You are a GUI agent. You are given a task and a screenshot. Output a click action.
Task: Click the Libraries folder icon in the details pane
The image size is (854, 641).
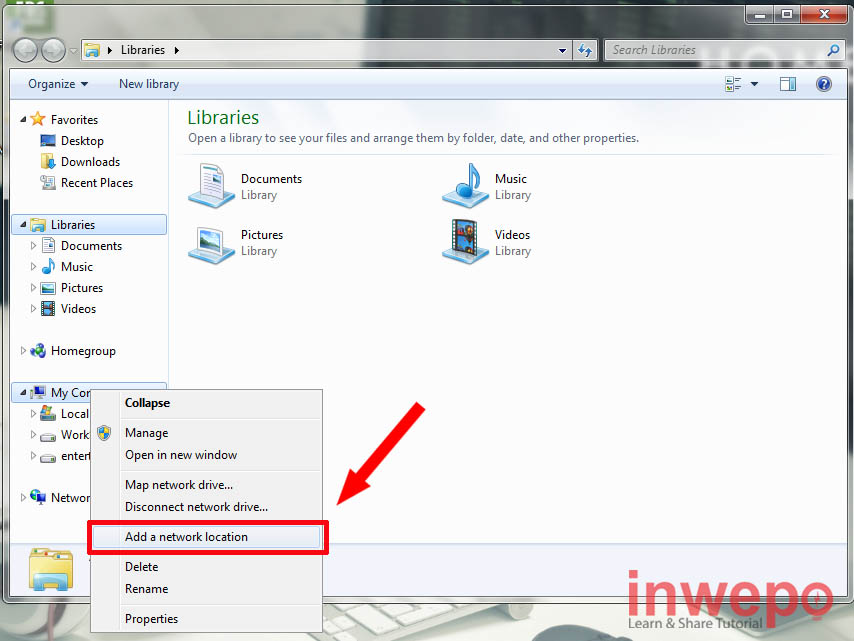[x=51, y=569]
